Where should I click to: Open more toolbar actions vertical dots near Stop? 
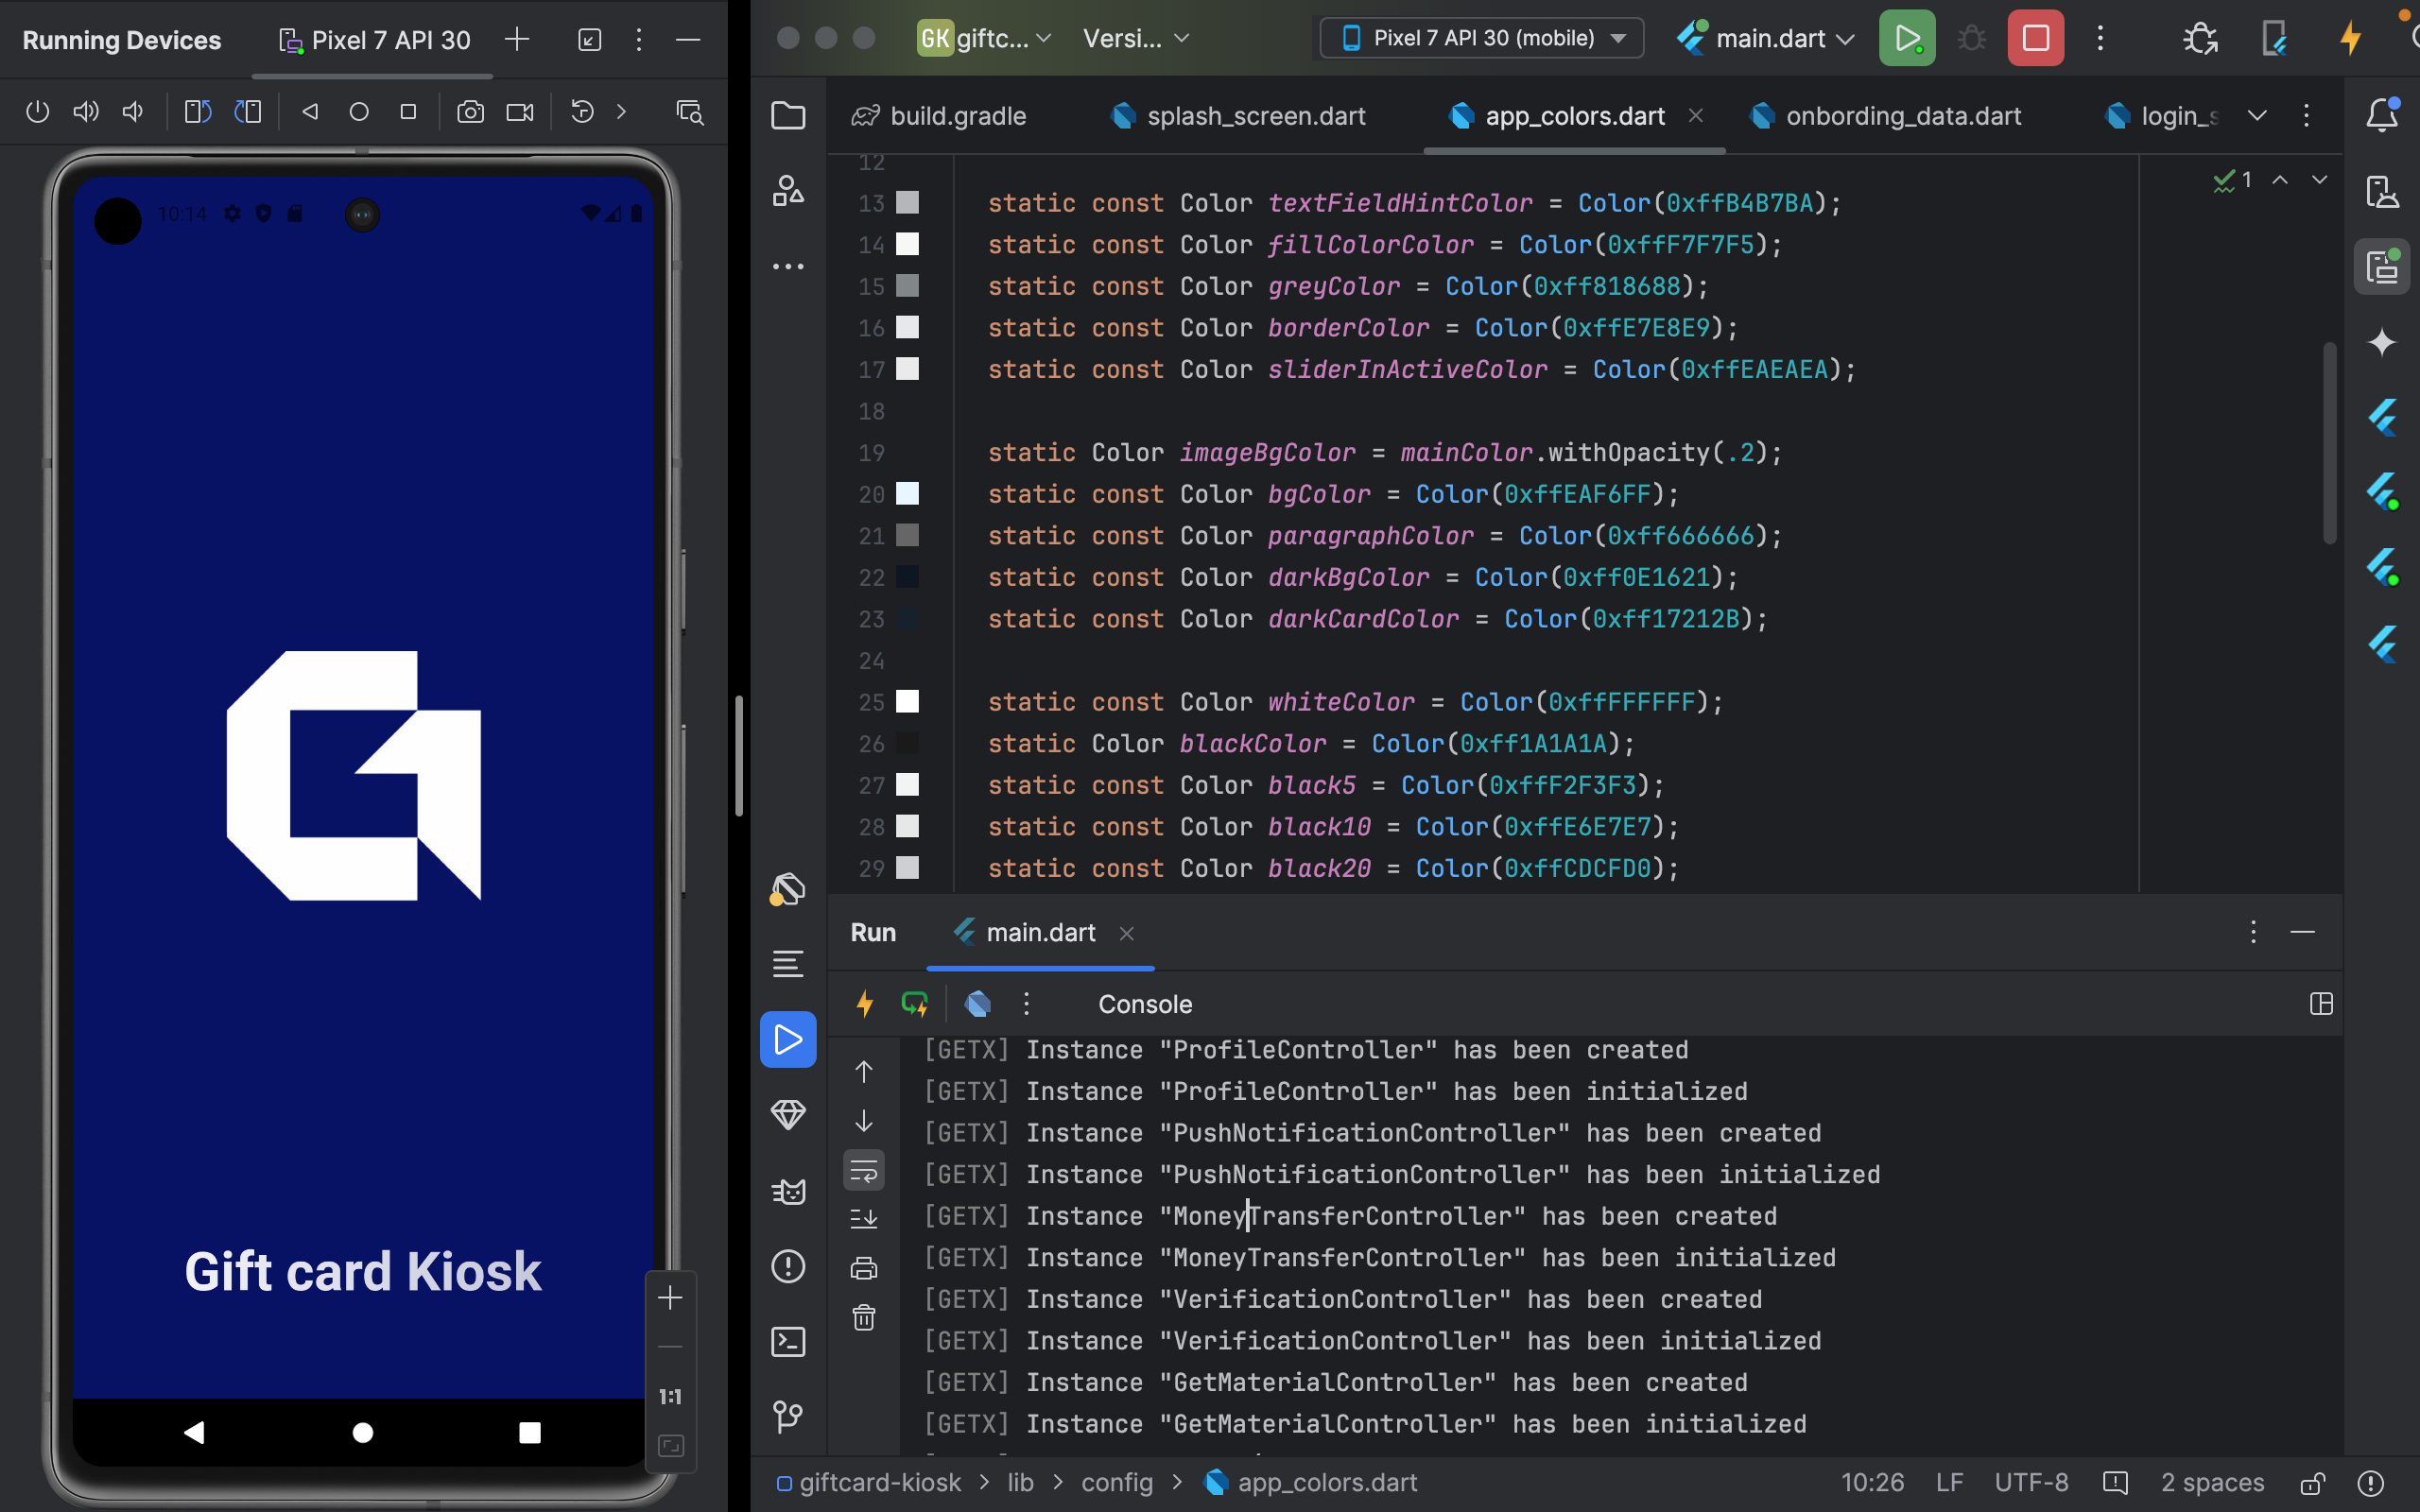(2100, 38)
